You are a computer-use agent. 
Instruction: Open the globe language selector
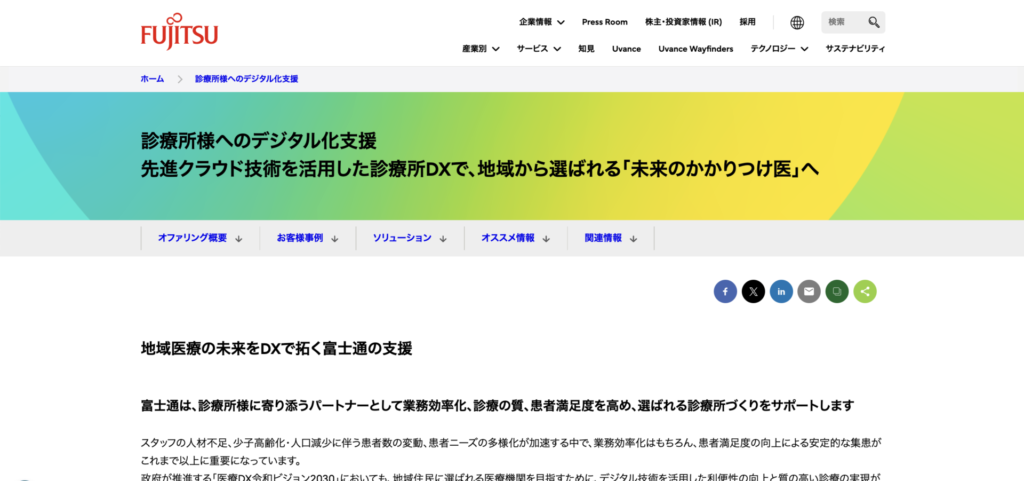pos(797,22)
